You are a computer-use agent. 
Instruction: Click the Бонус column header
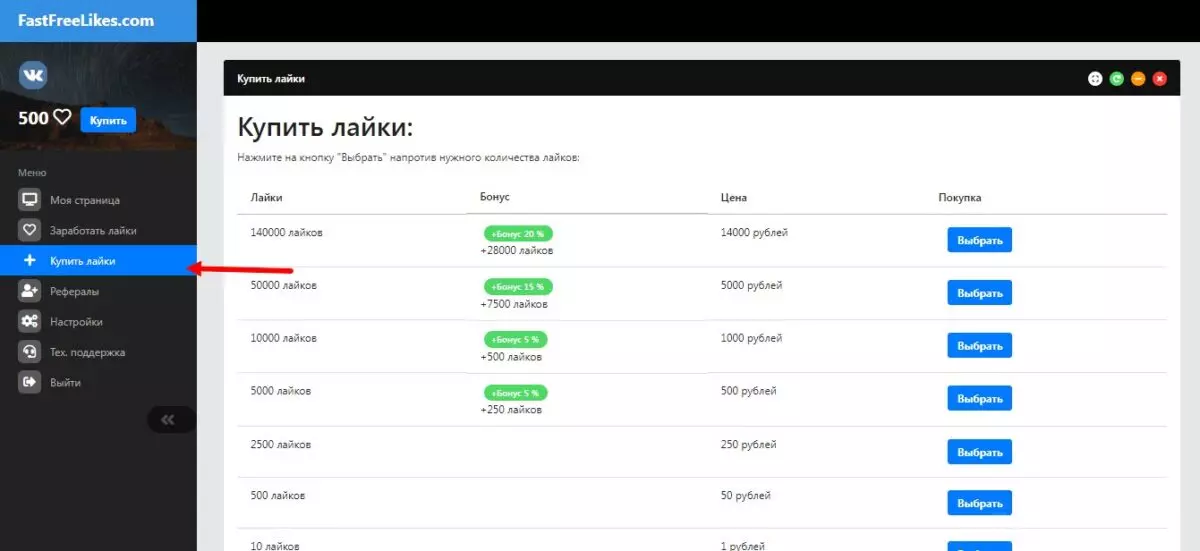[495, 197]
